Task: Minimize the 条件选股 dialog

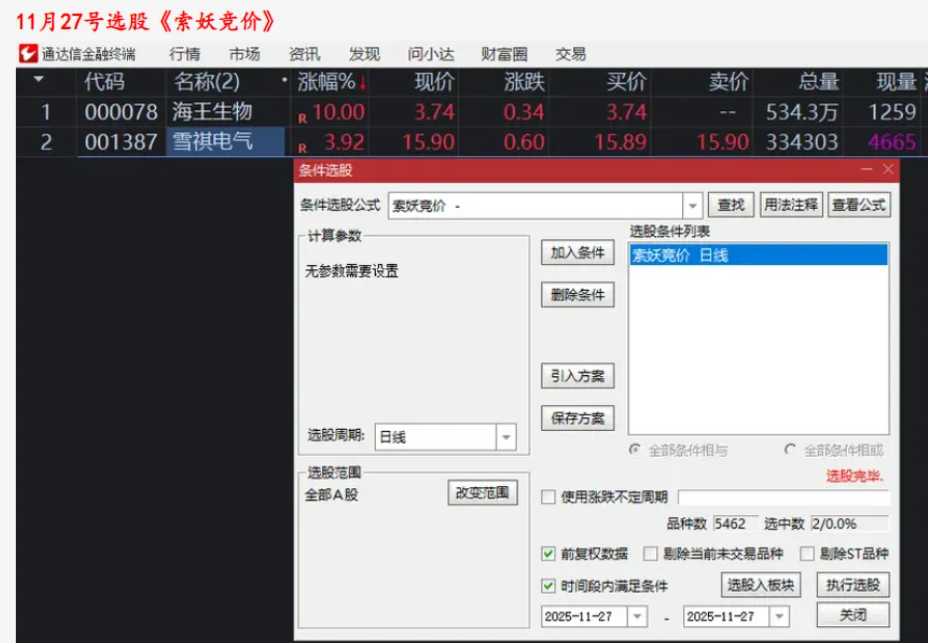Action: coord(867,170)
